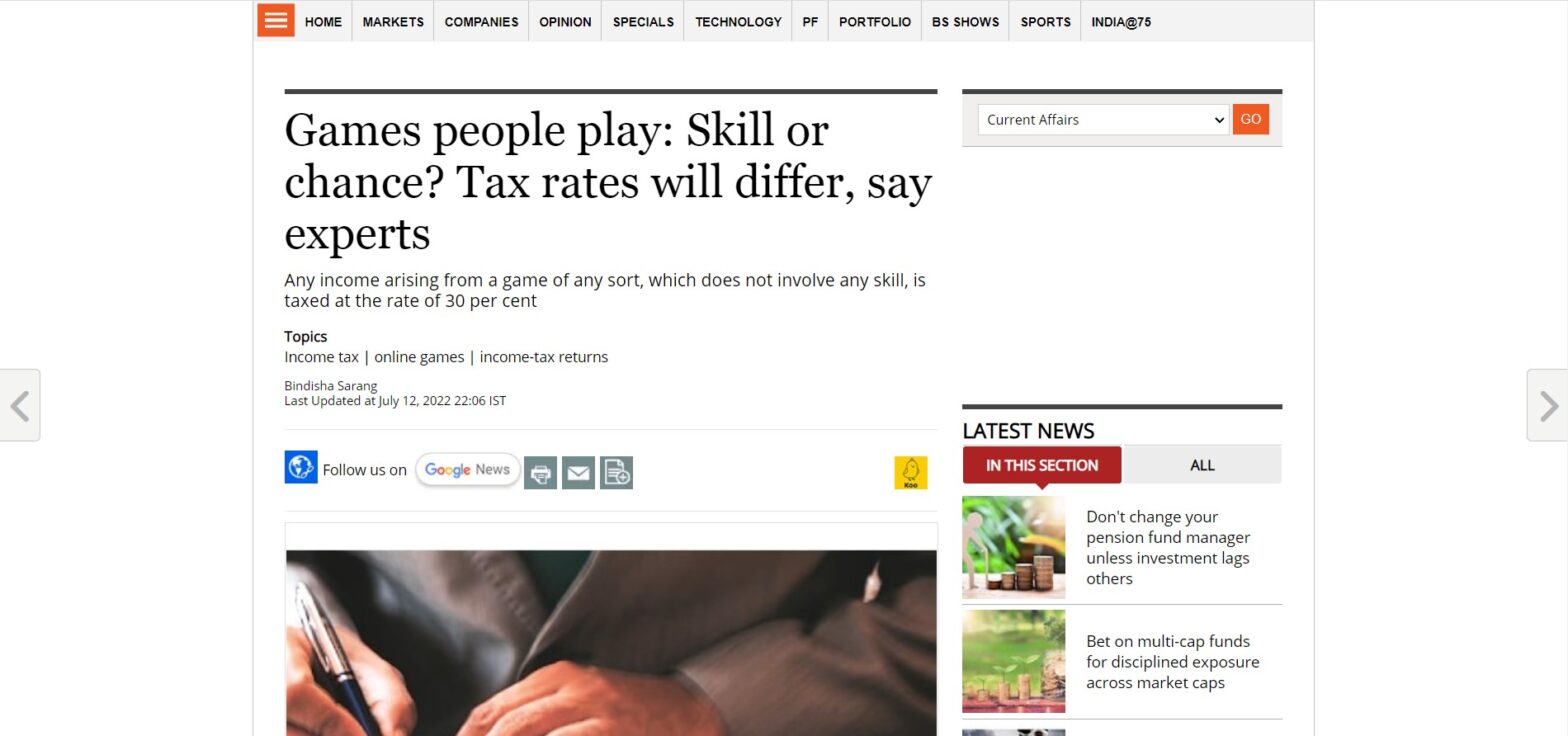Viewport: 1568px width, 736px height.
Task: Click the email envelope share icon
Action: [x=578, y=473]
